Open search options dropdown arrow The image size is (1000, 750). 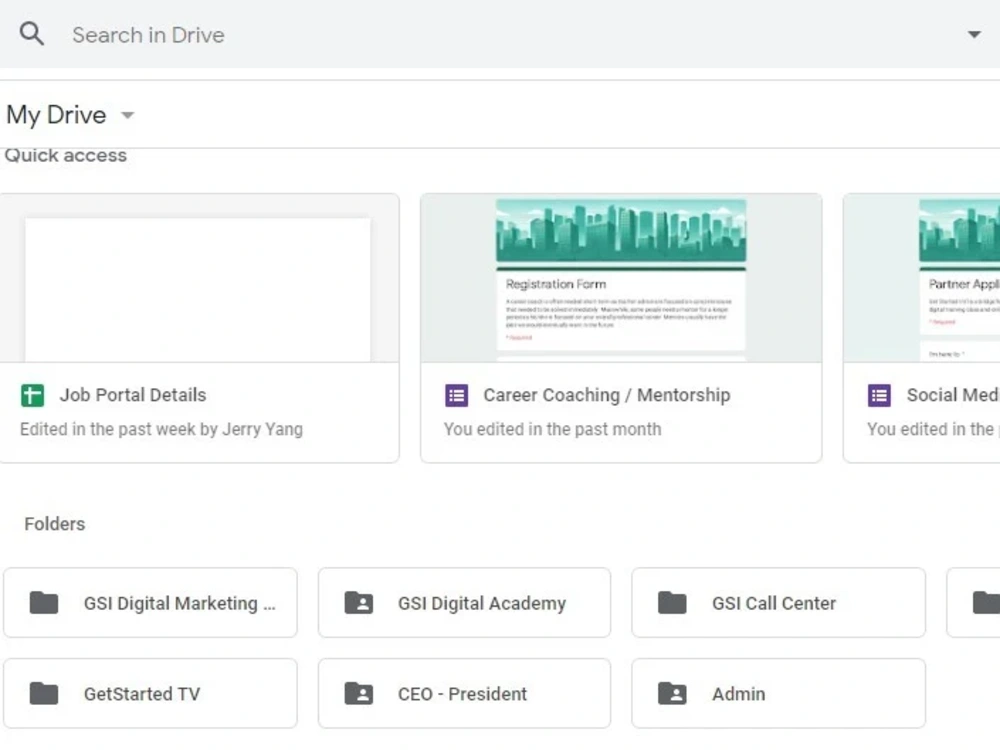[974, 34]
